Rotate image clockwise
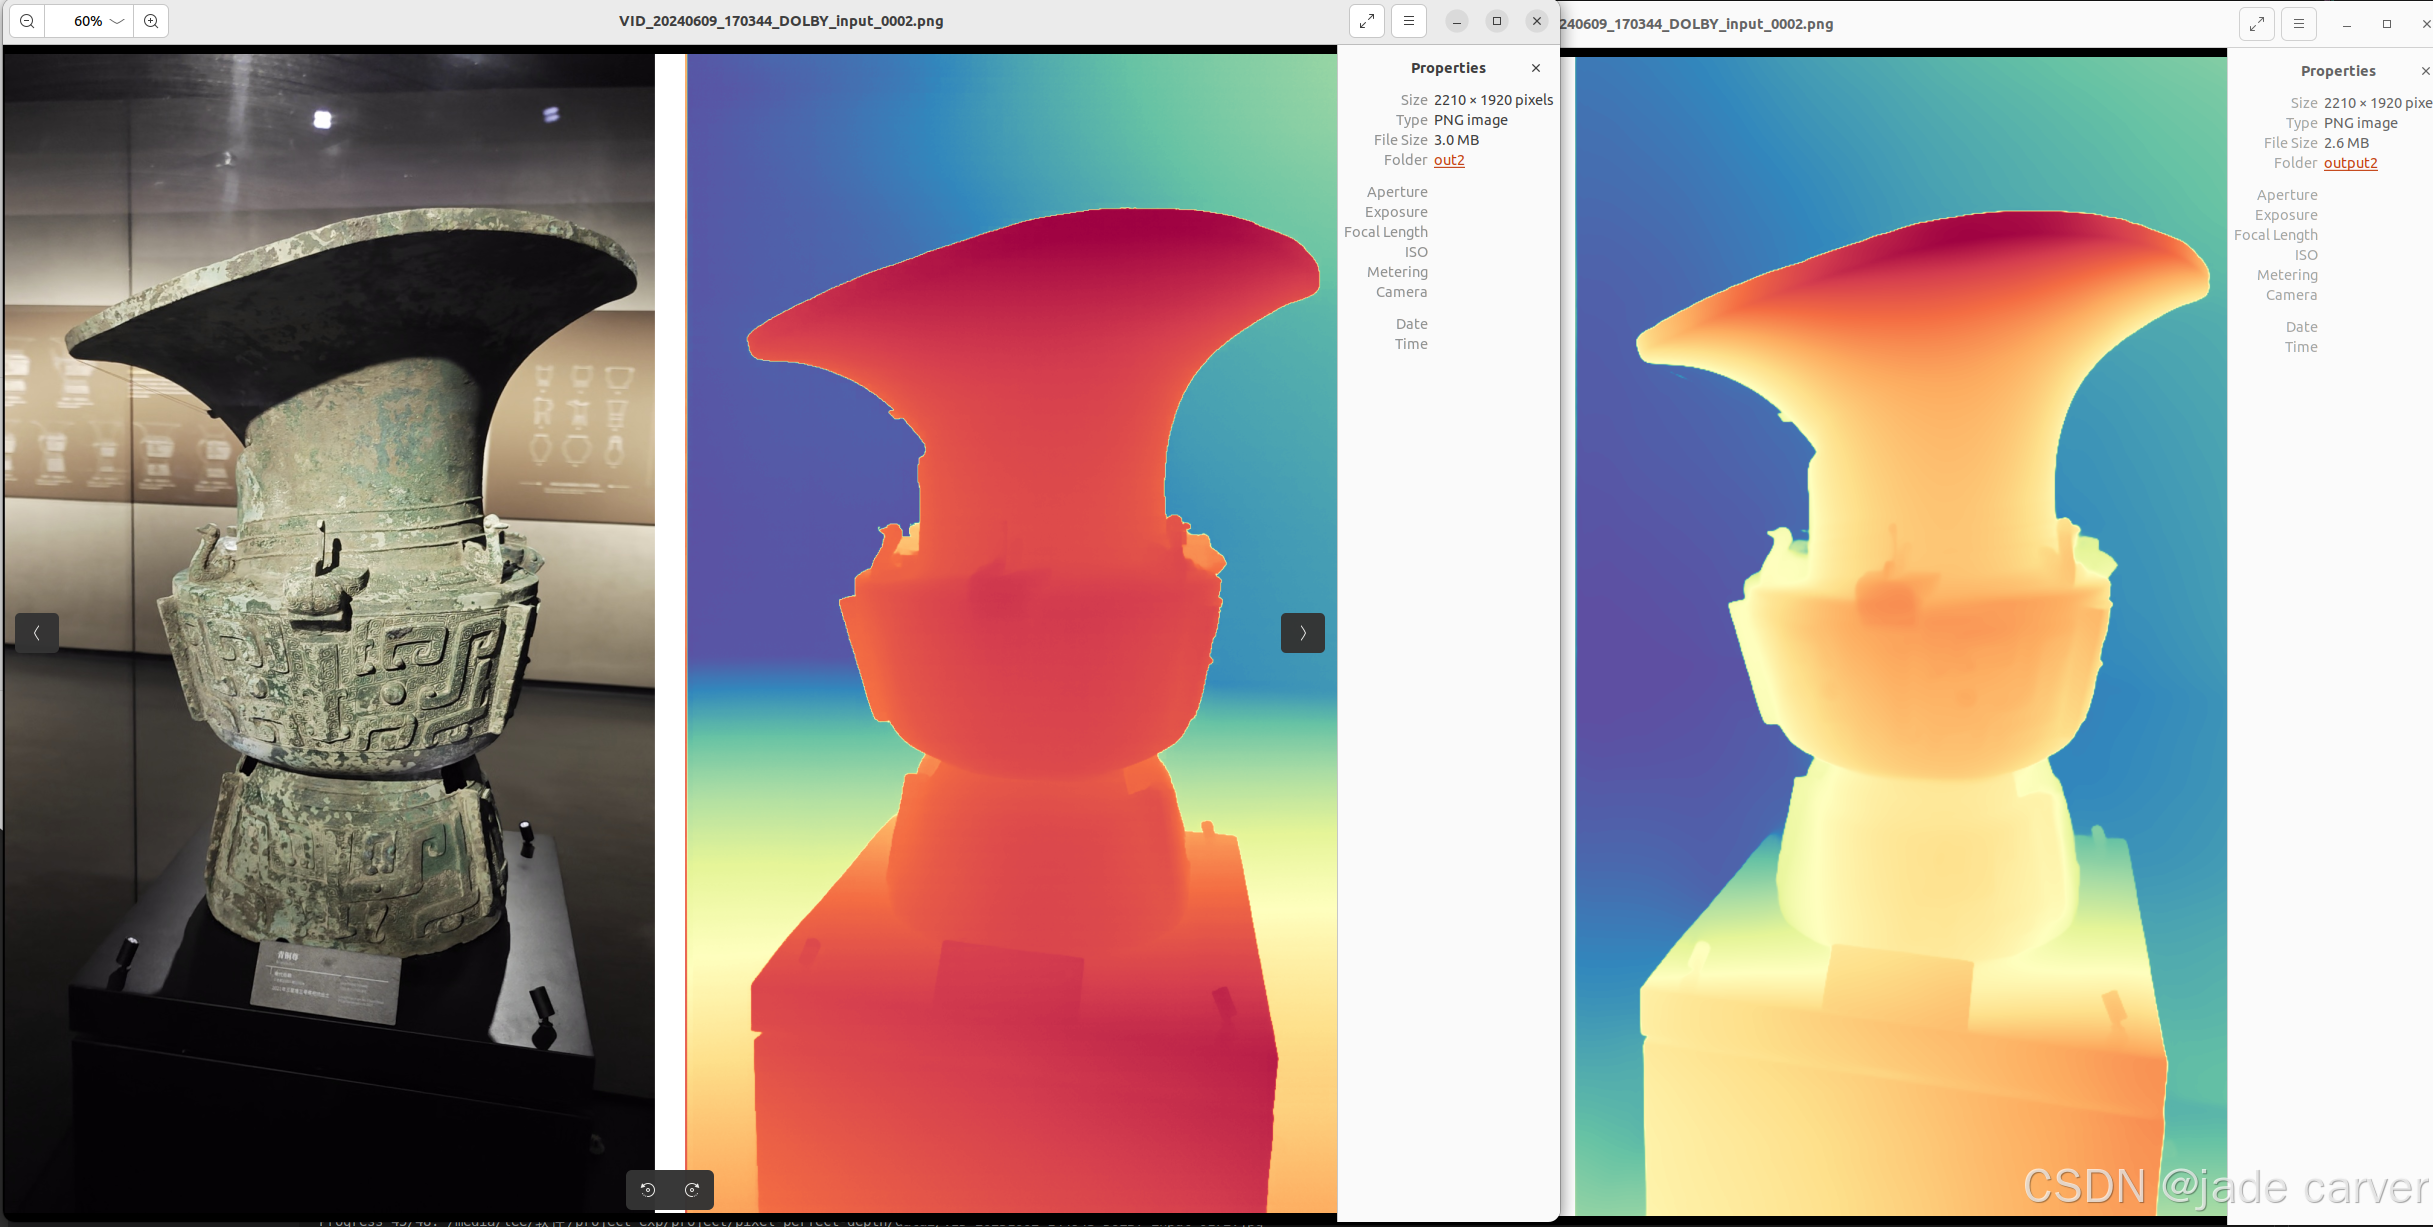The width and height of the screenshot is (2433, 1227). 692,1190
